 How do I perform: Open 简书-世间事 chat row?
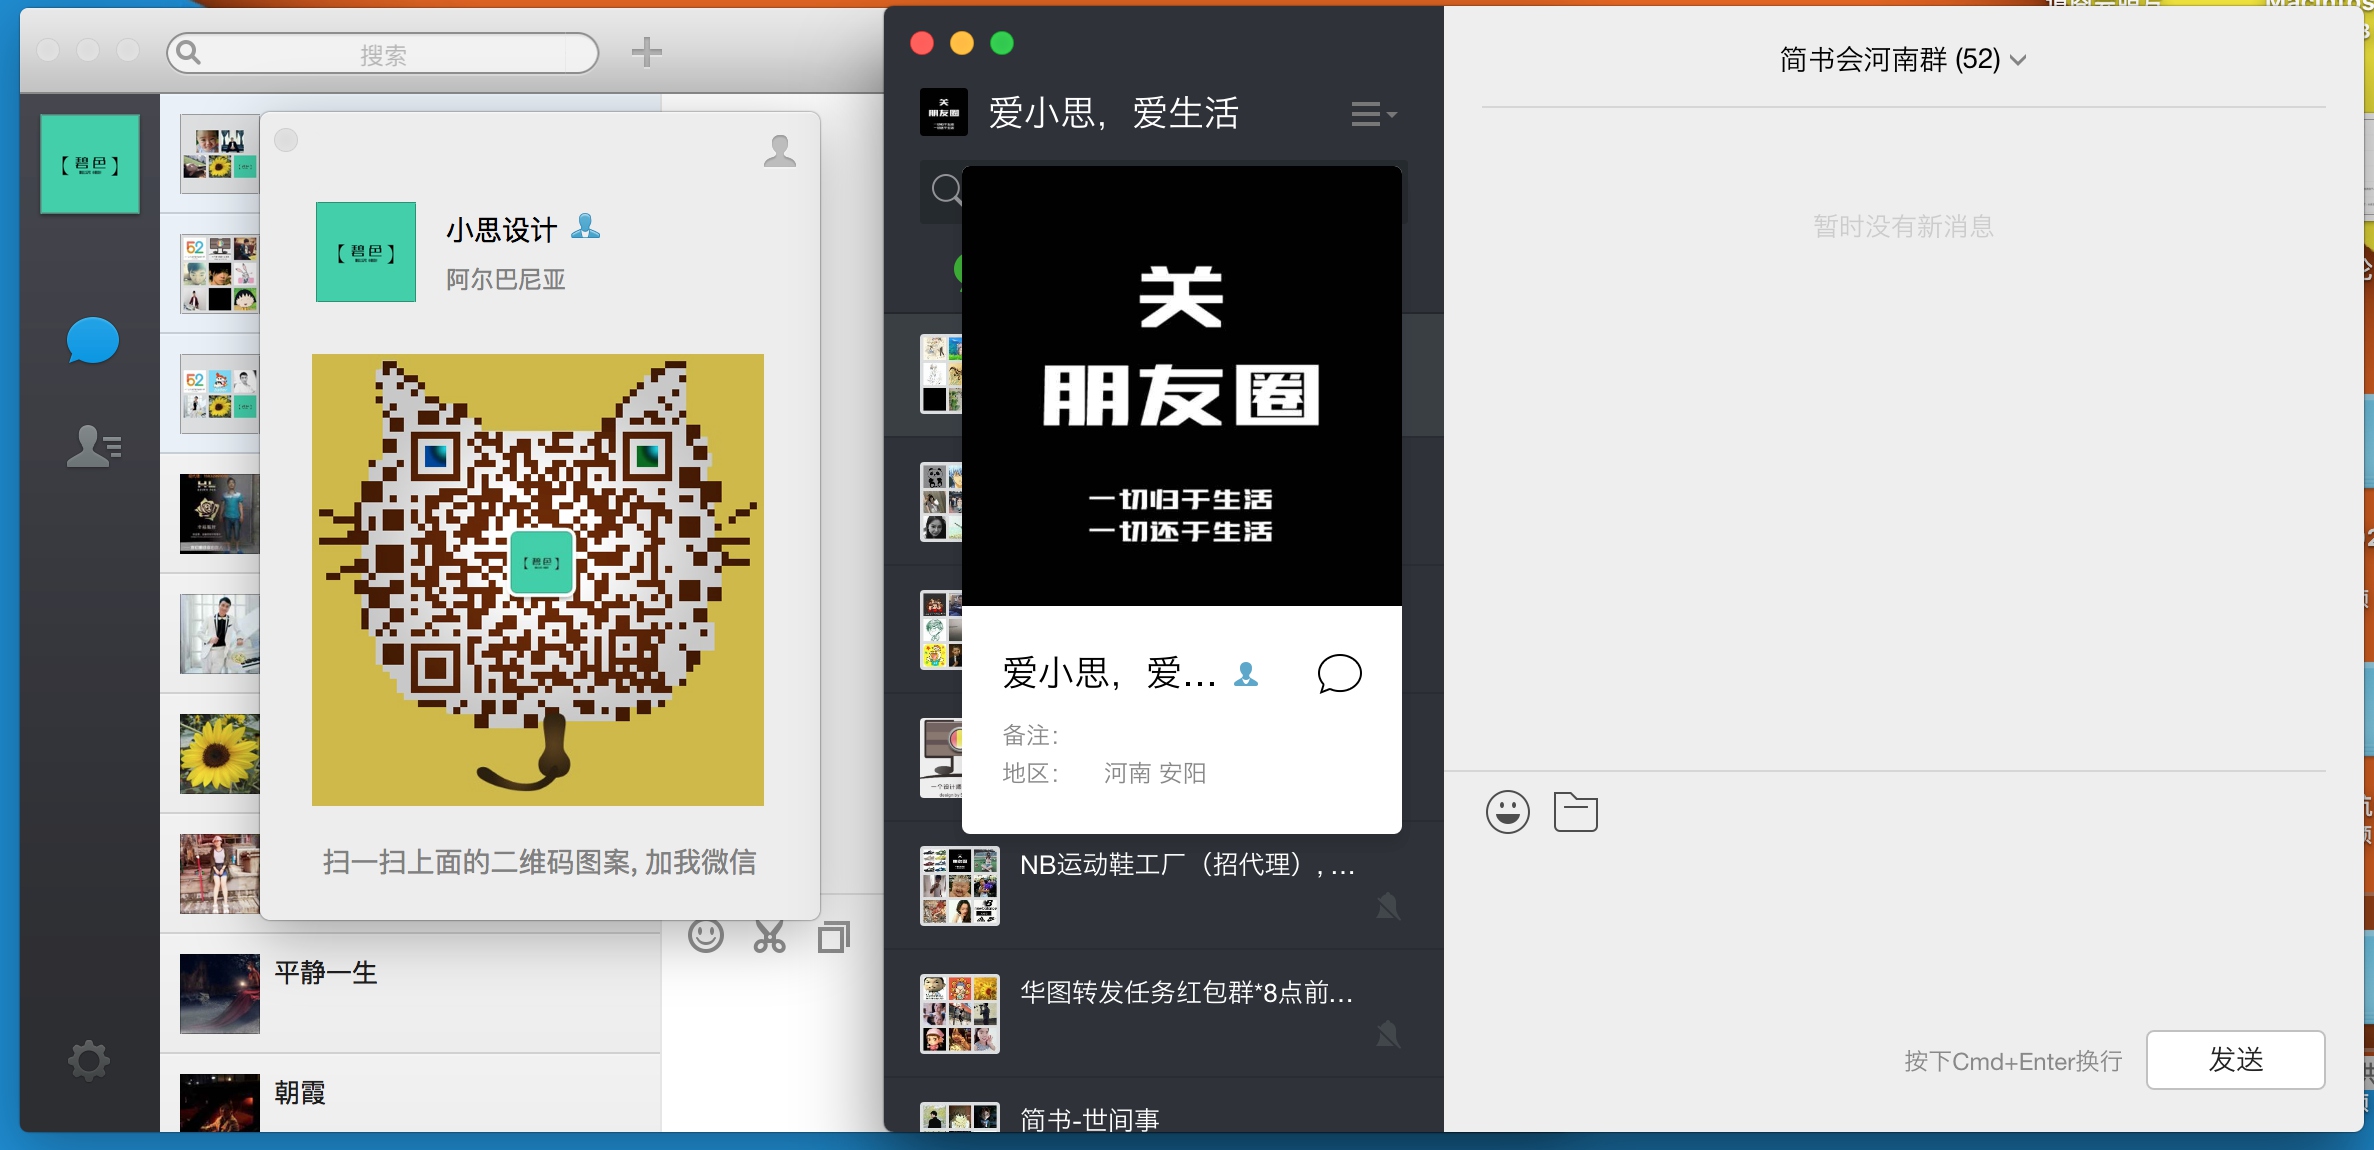(1164, 1105)
